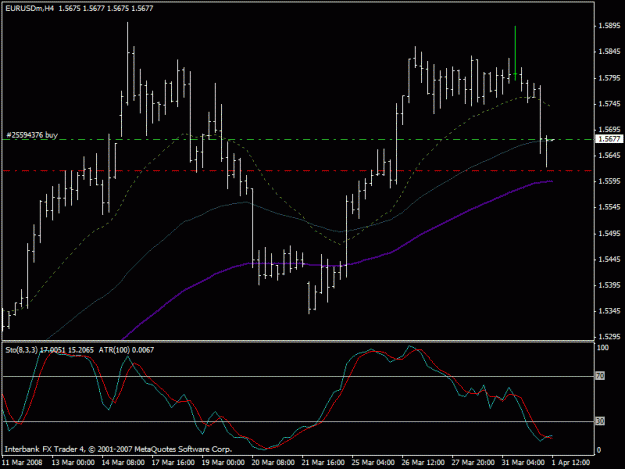Click the stochastic 100 scale label
This screenshot has width=625, height=469.
pos(603,348)
